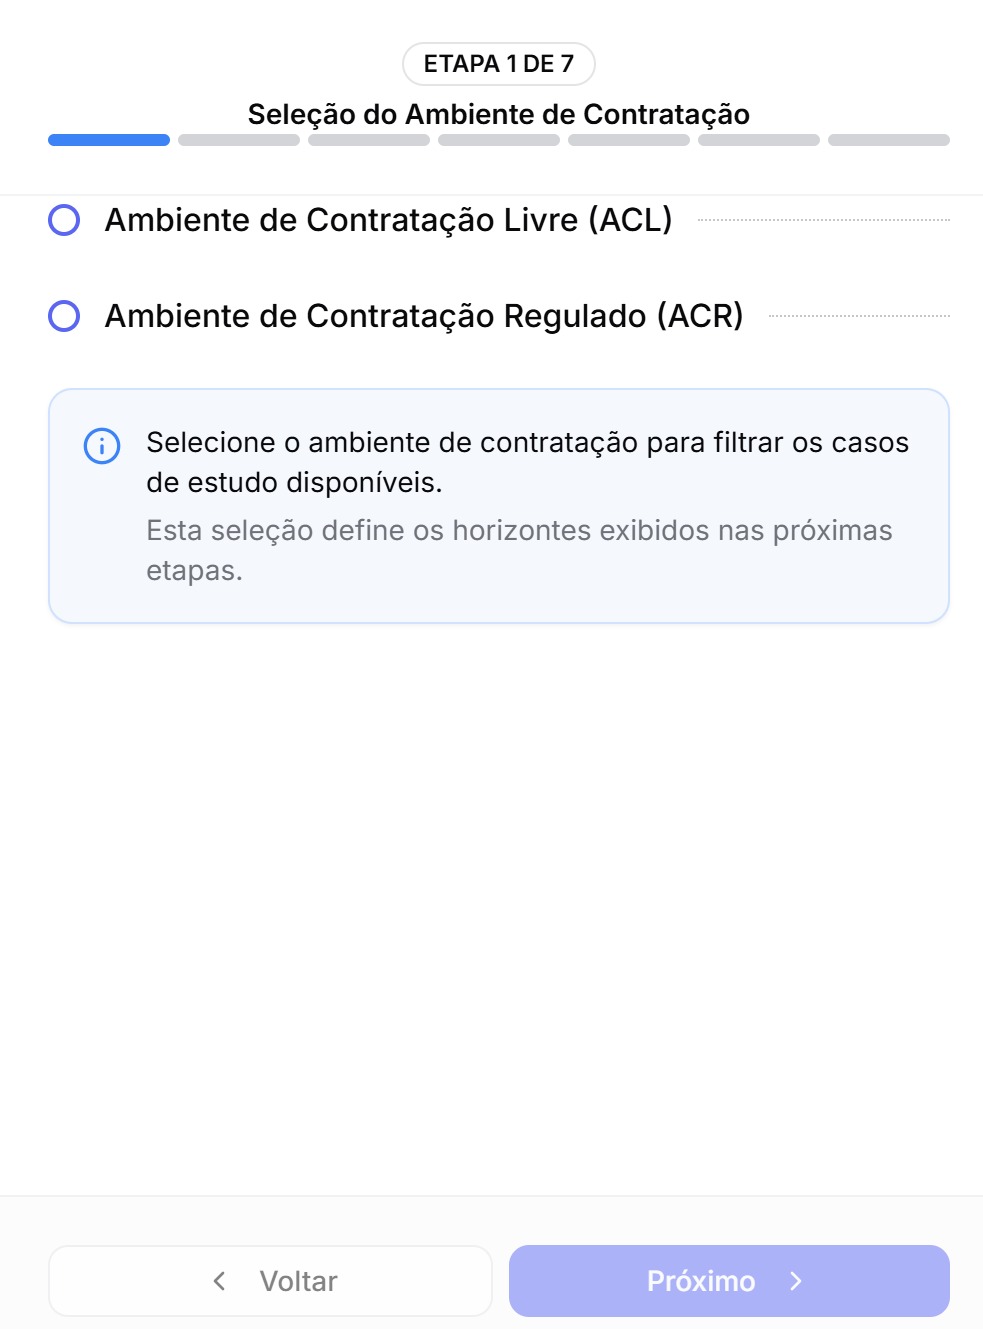Jump to the third step progress segment
The width and height of the screenshot is (983, 1329).
369,140
